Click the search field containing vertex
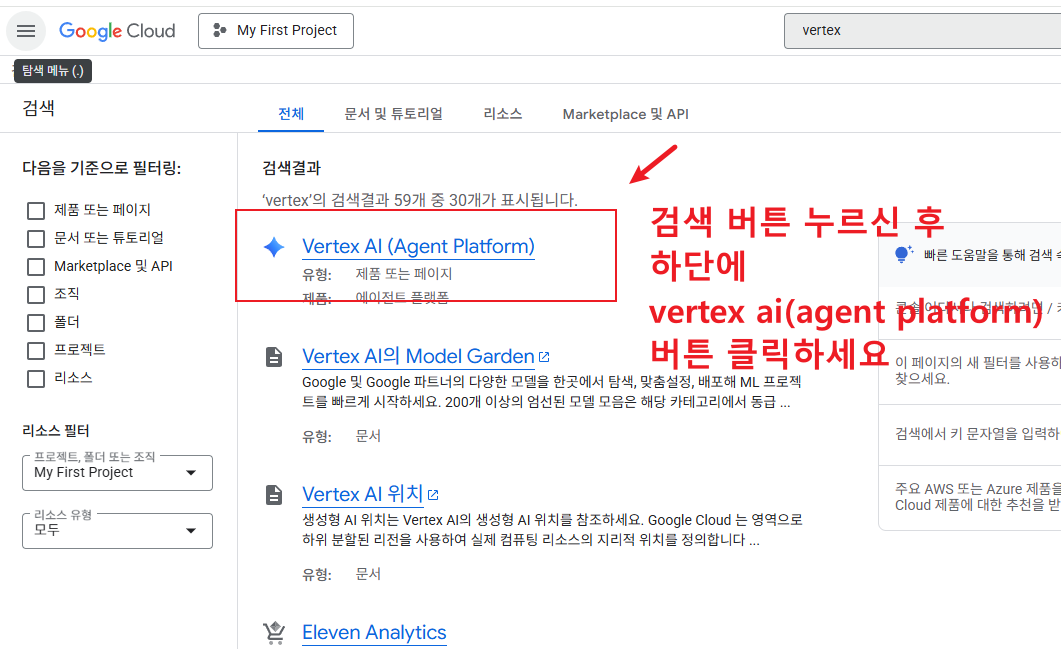The image size is (1061, 649). pos(923,31)
